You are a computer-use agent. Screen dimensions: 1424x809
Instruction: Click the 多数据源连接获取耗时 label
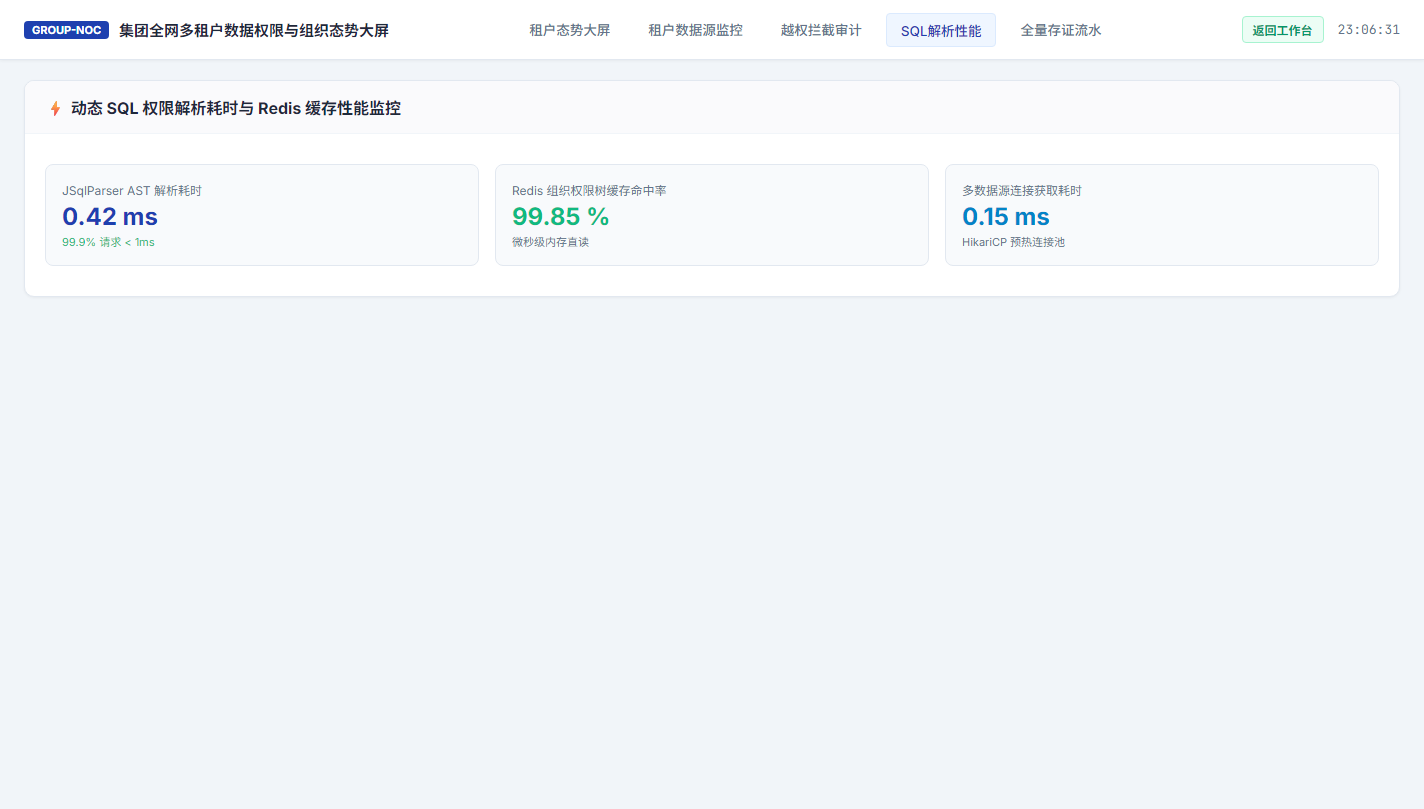(1022, 190)
